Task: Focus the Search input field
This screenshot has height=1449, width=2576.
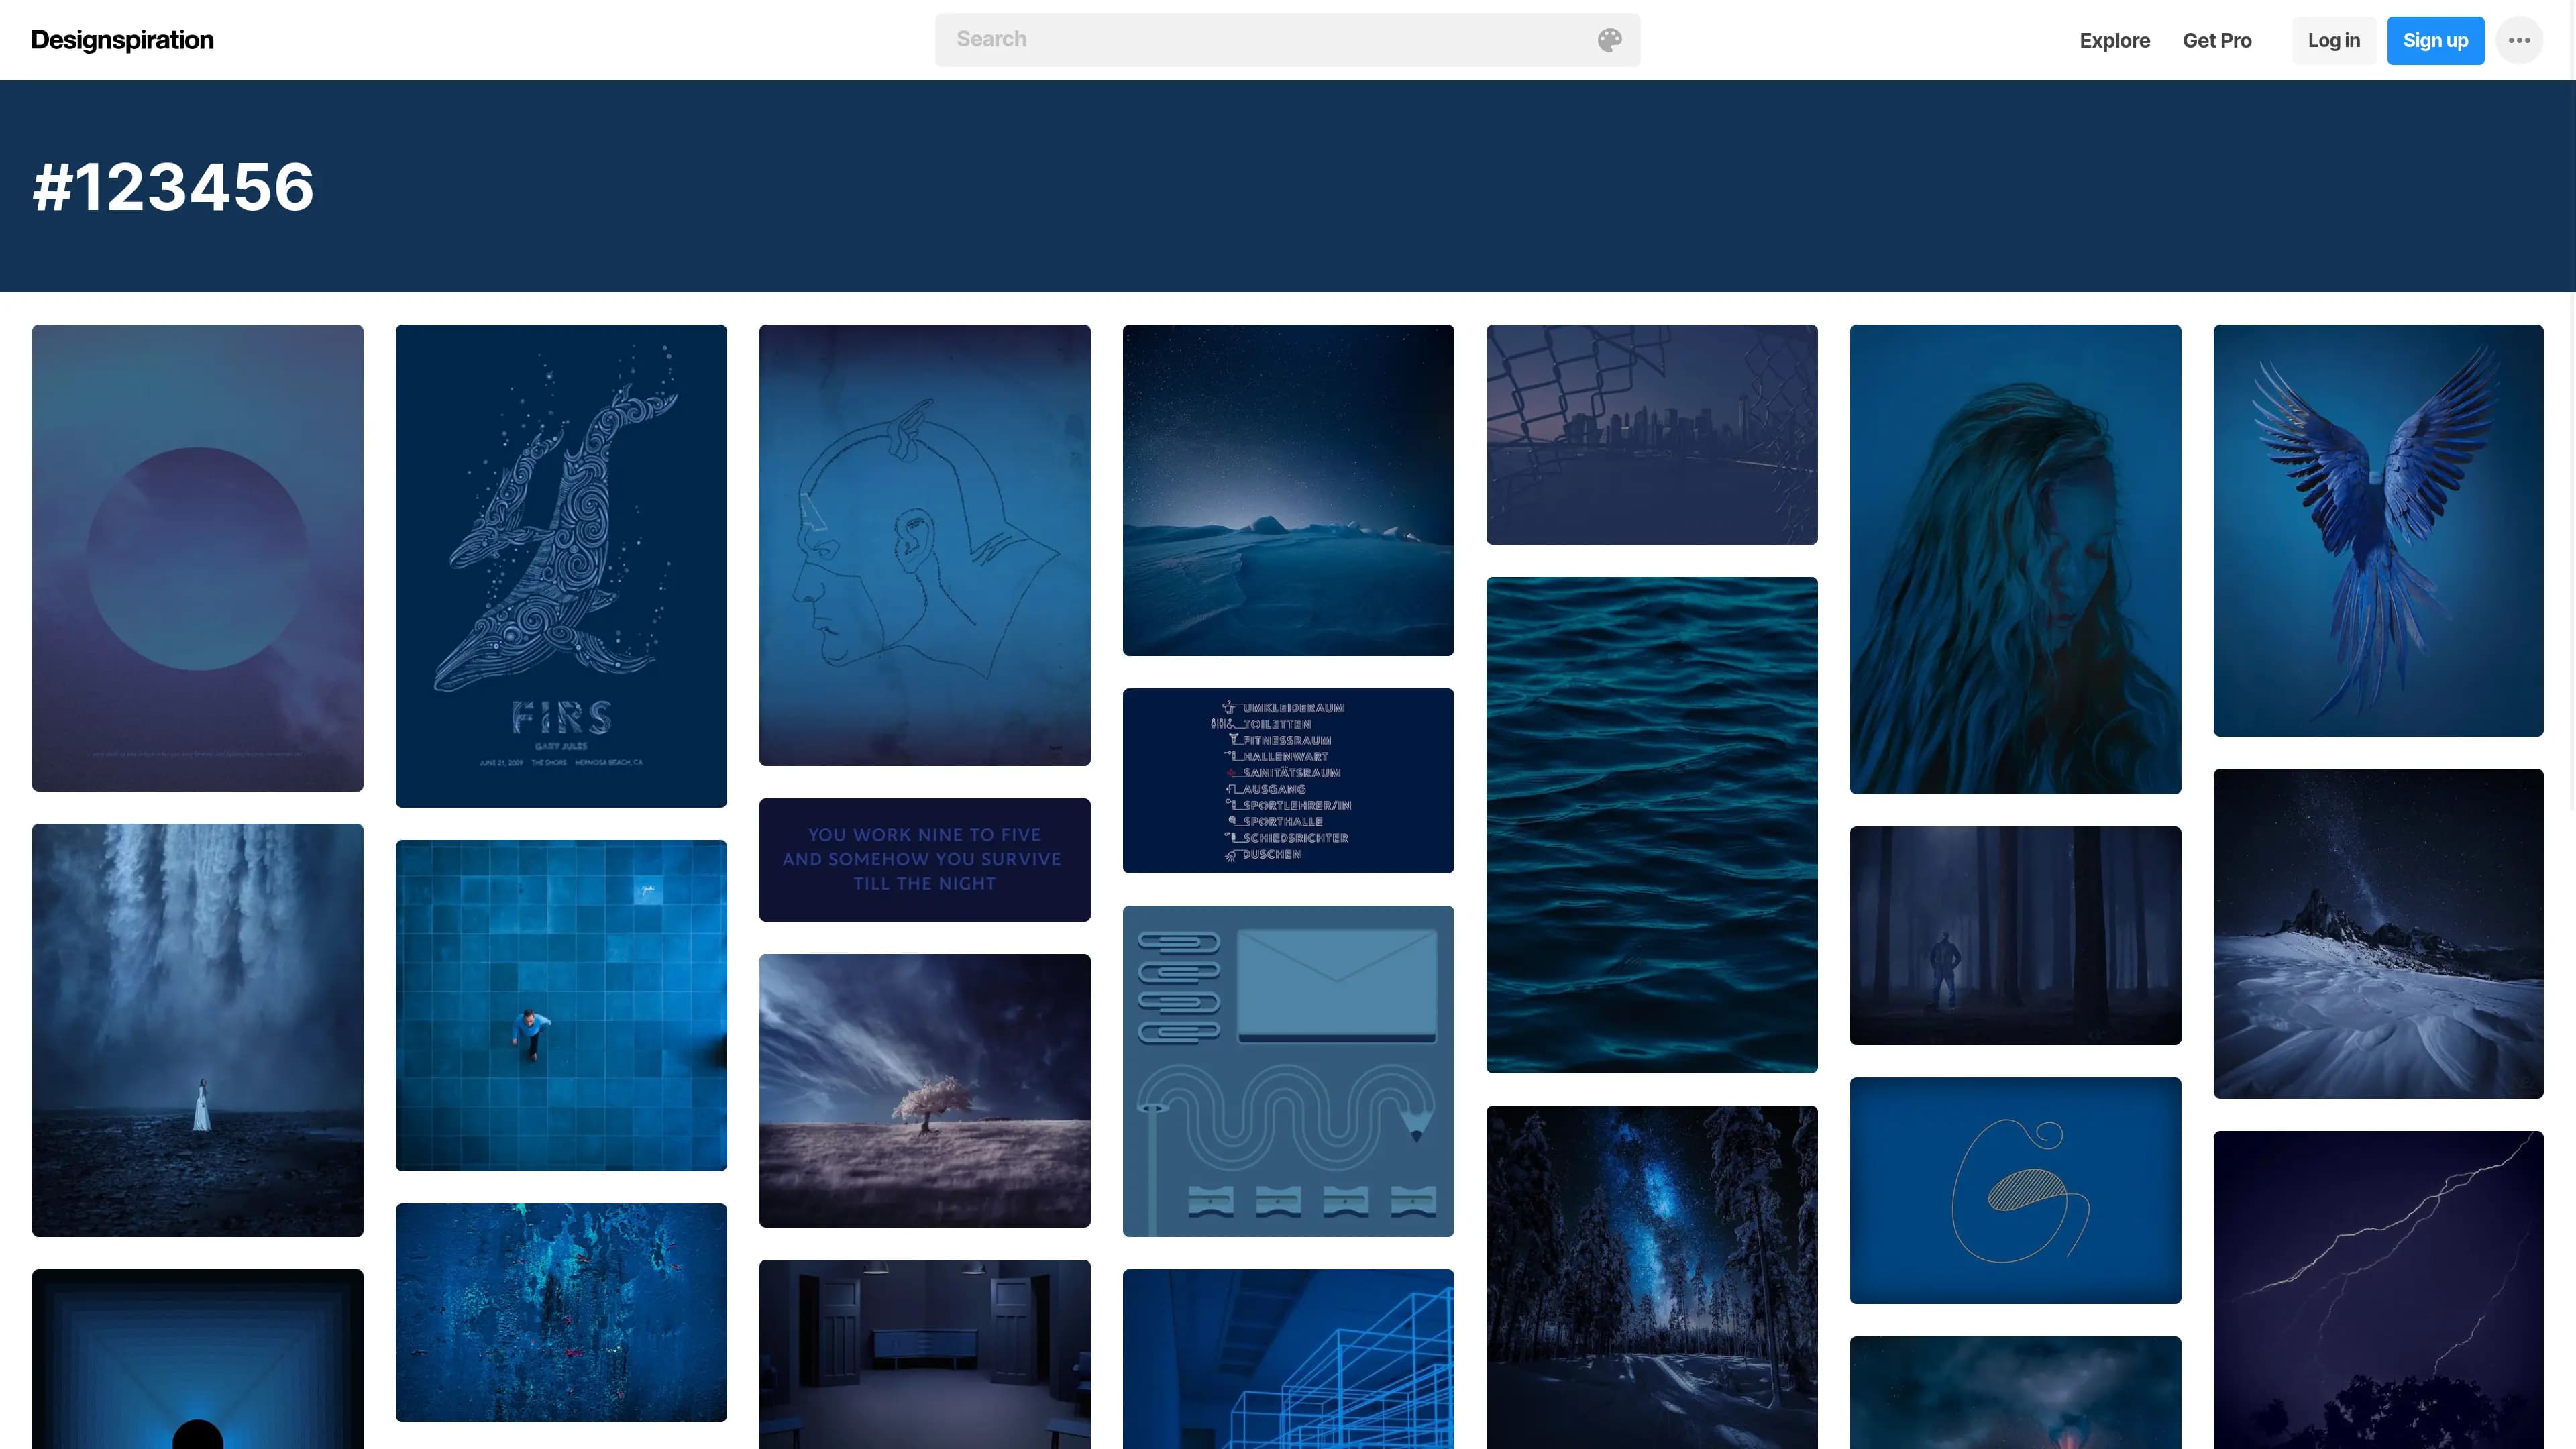Action: (1287, 40)
